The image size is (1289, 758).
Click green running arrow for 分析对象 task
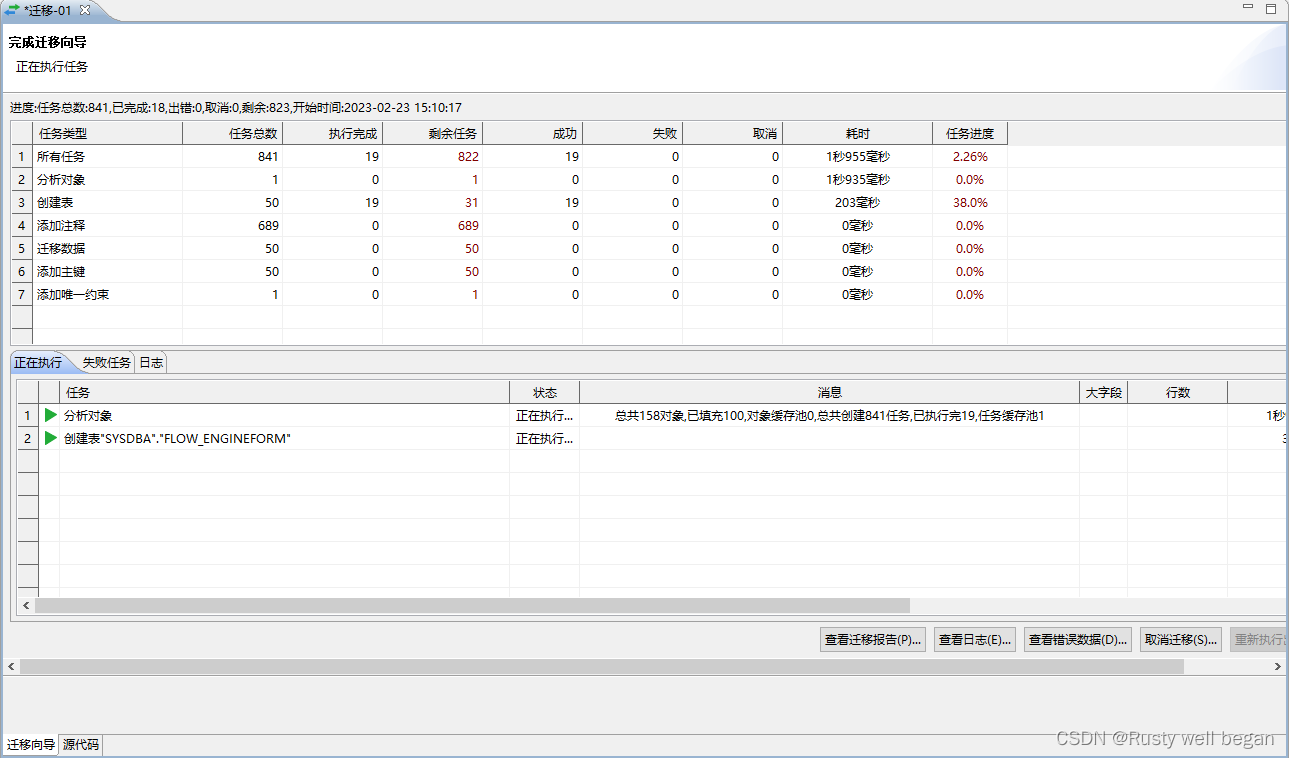[50, 415]
